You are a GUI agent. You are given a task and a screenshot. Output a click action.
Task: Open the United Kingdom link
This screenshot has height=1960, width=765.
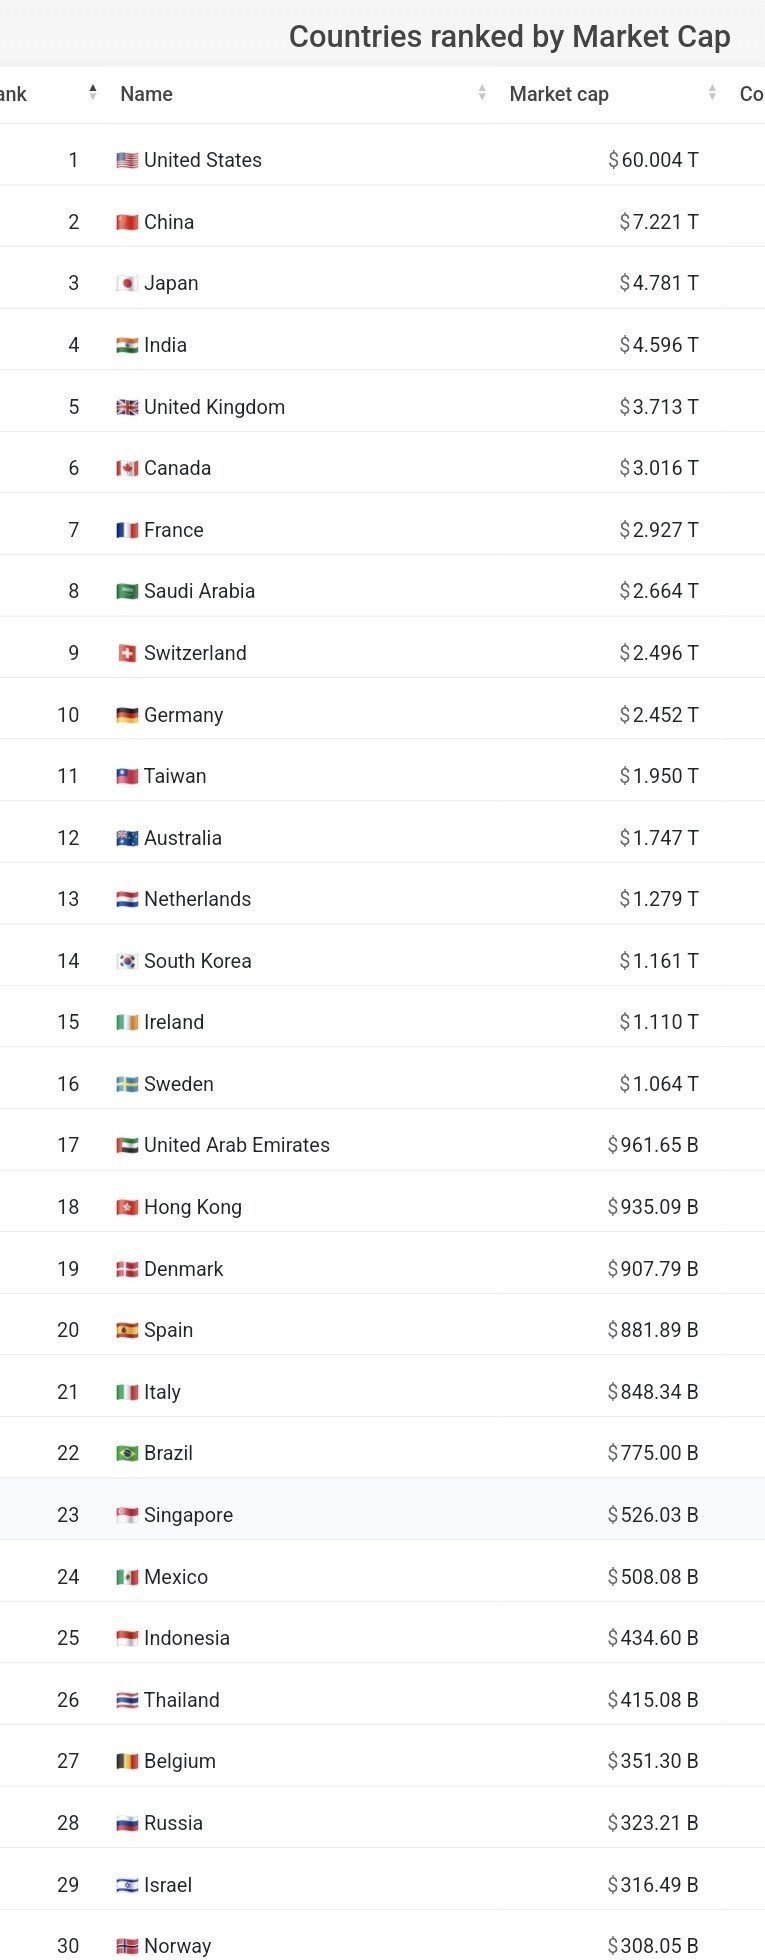point(214,407)
